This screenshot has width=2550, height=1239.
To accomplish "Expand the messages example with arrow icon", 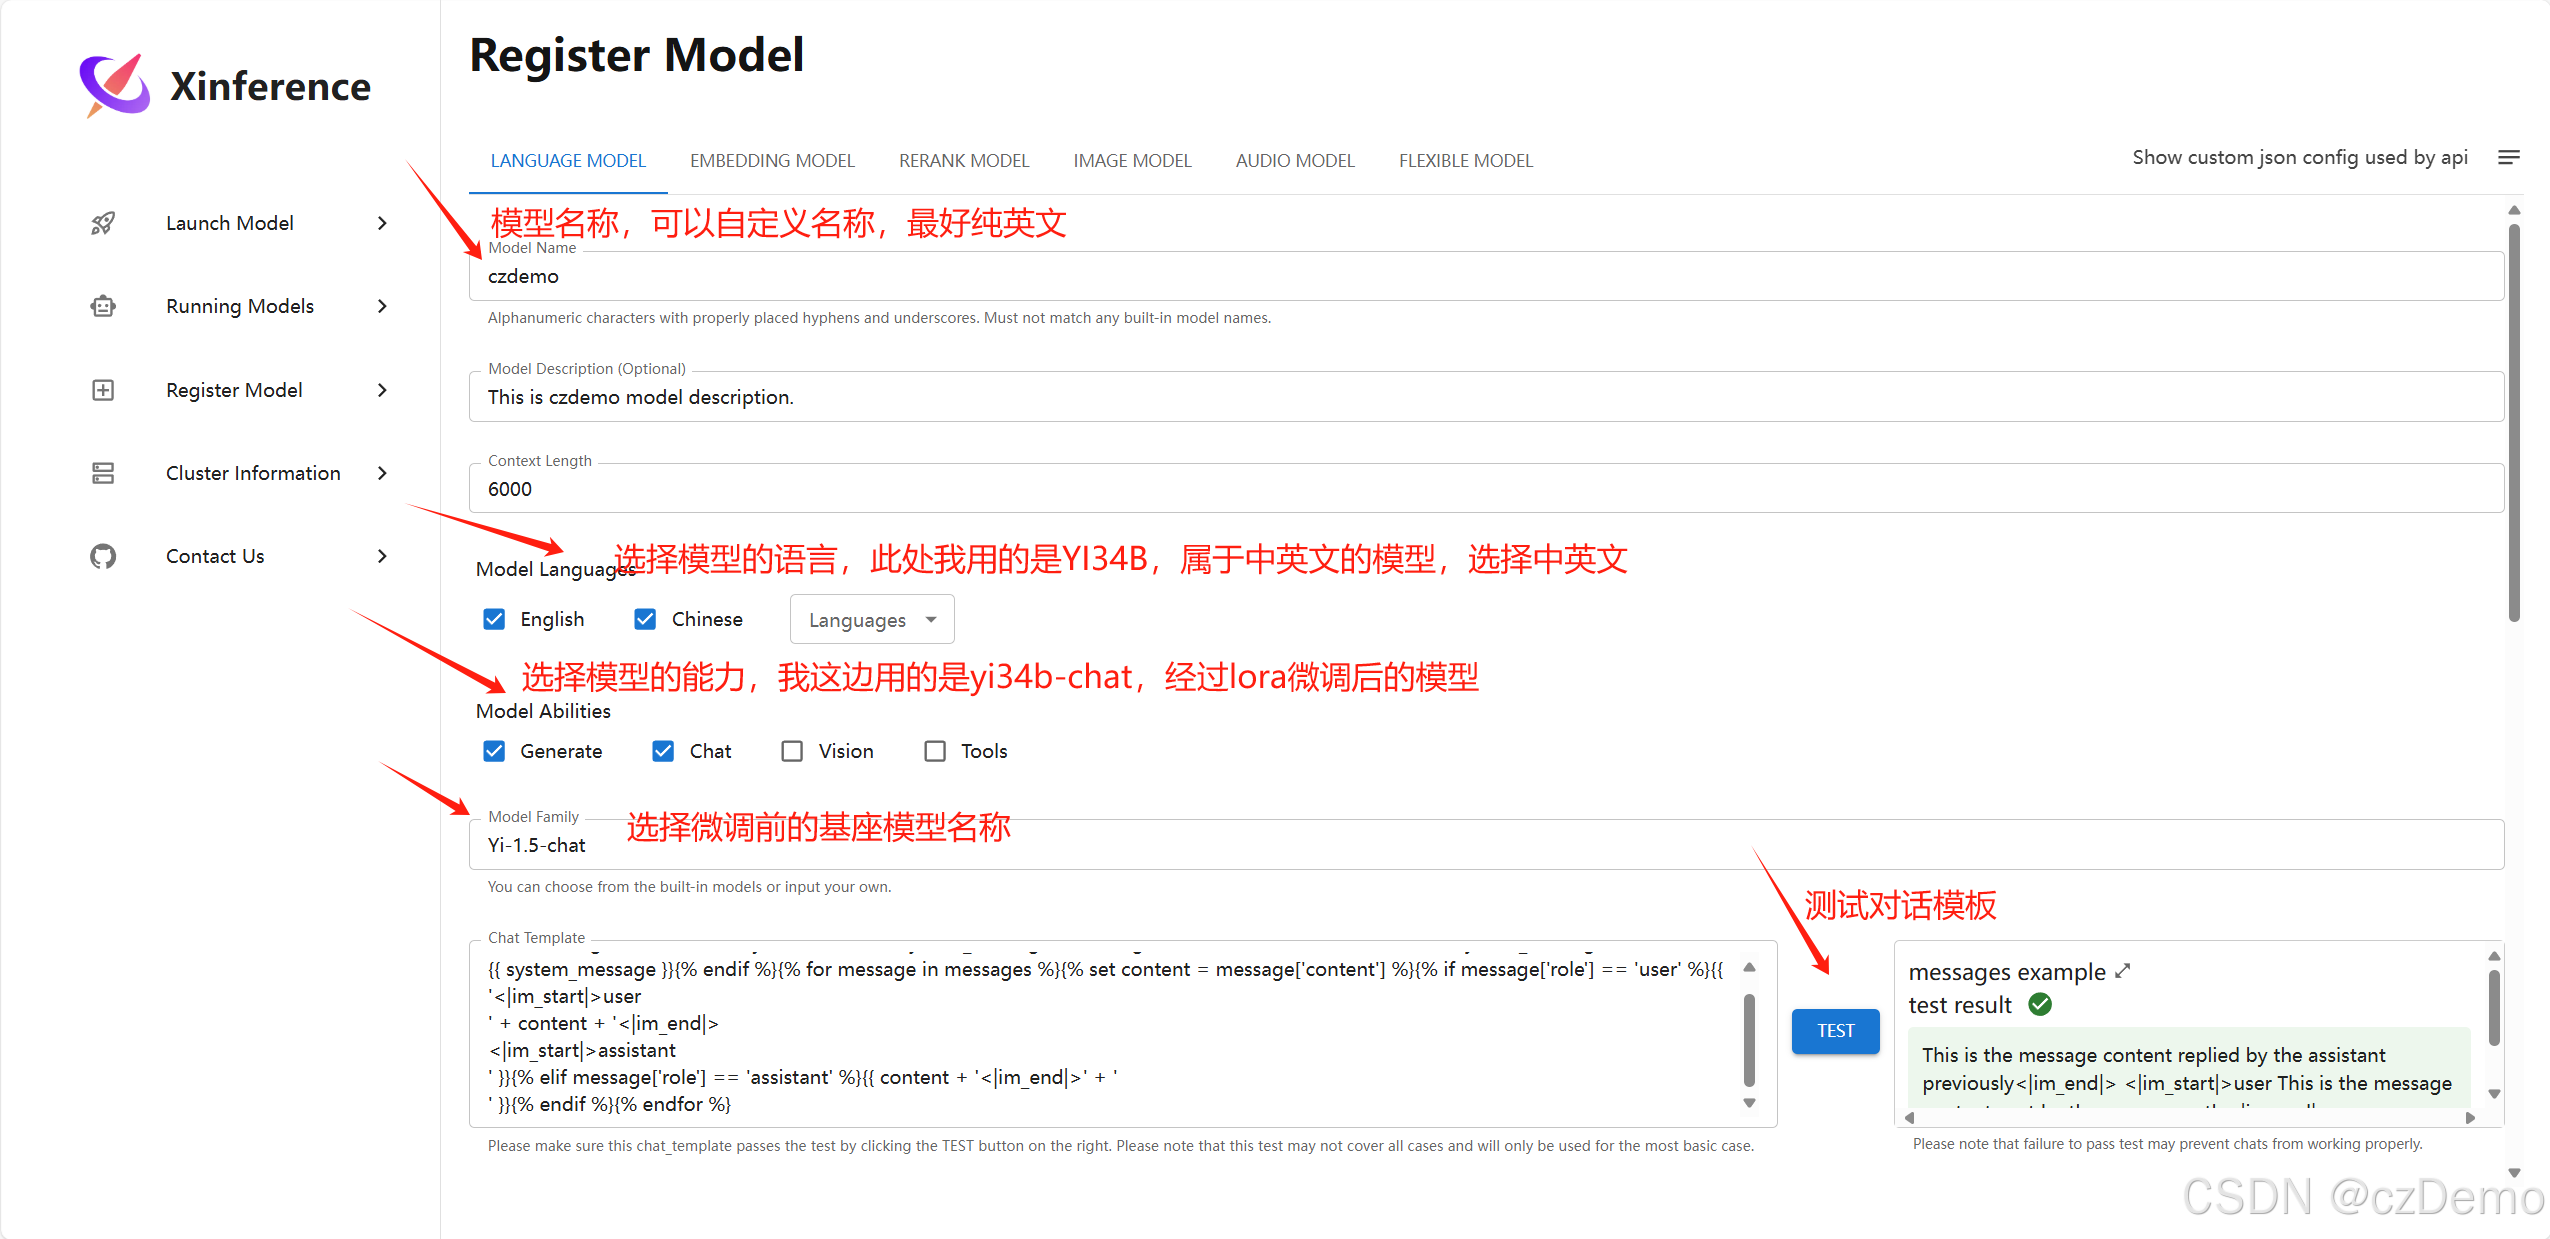I will click(2123, 971).
